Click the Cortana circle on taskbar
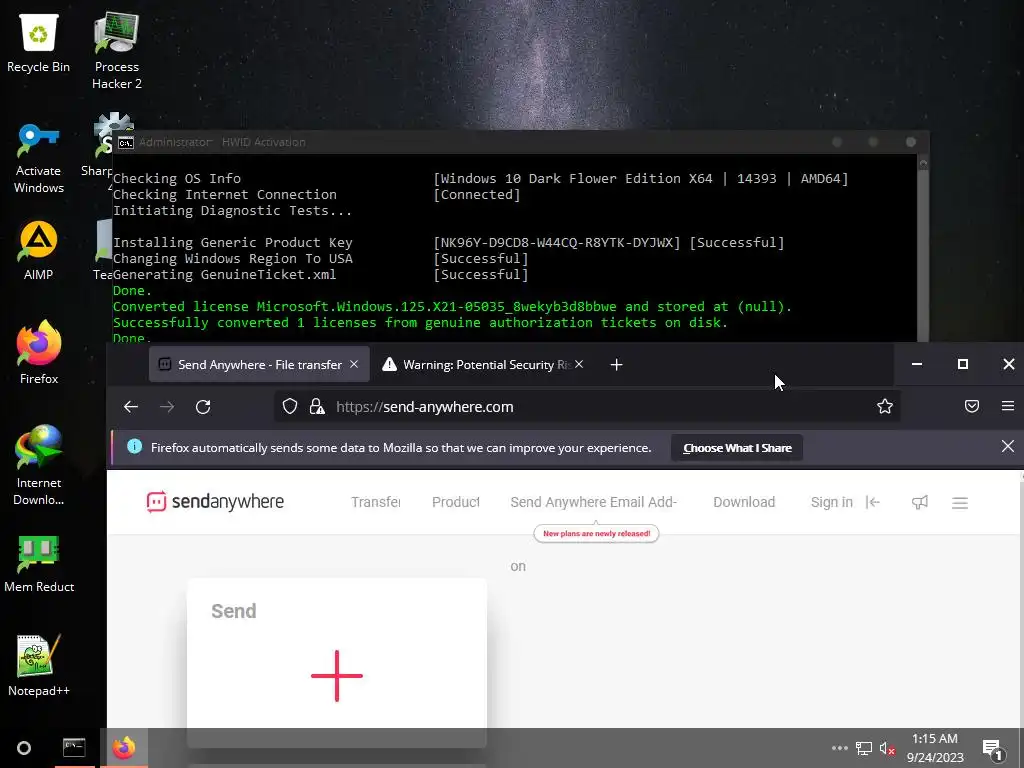Image resolution: width=1024 pixels, height=768 pixels. click(24, 748)
